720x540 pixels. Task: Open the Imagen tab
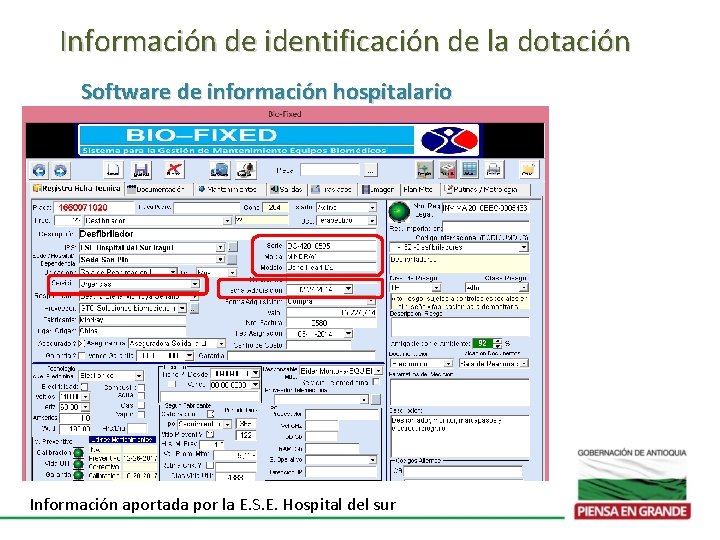[x=378, y=189]
